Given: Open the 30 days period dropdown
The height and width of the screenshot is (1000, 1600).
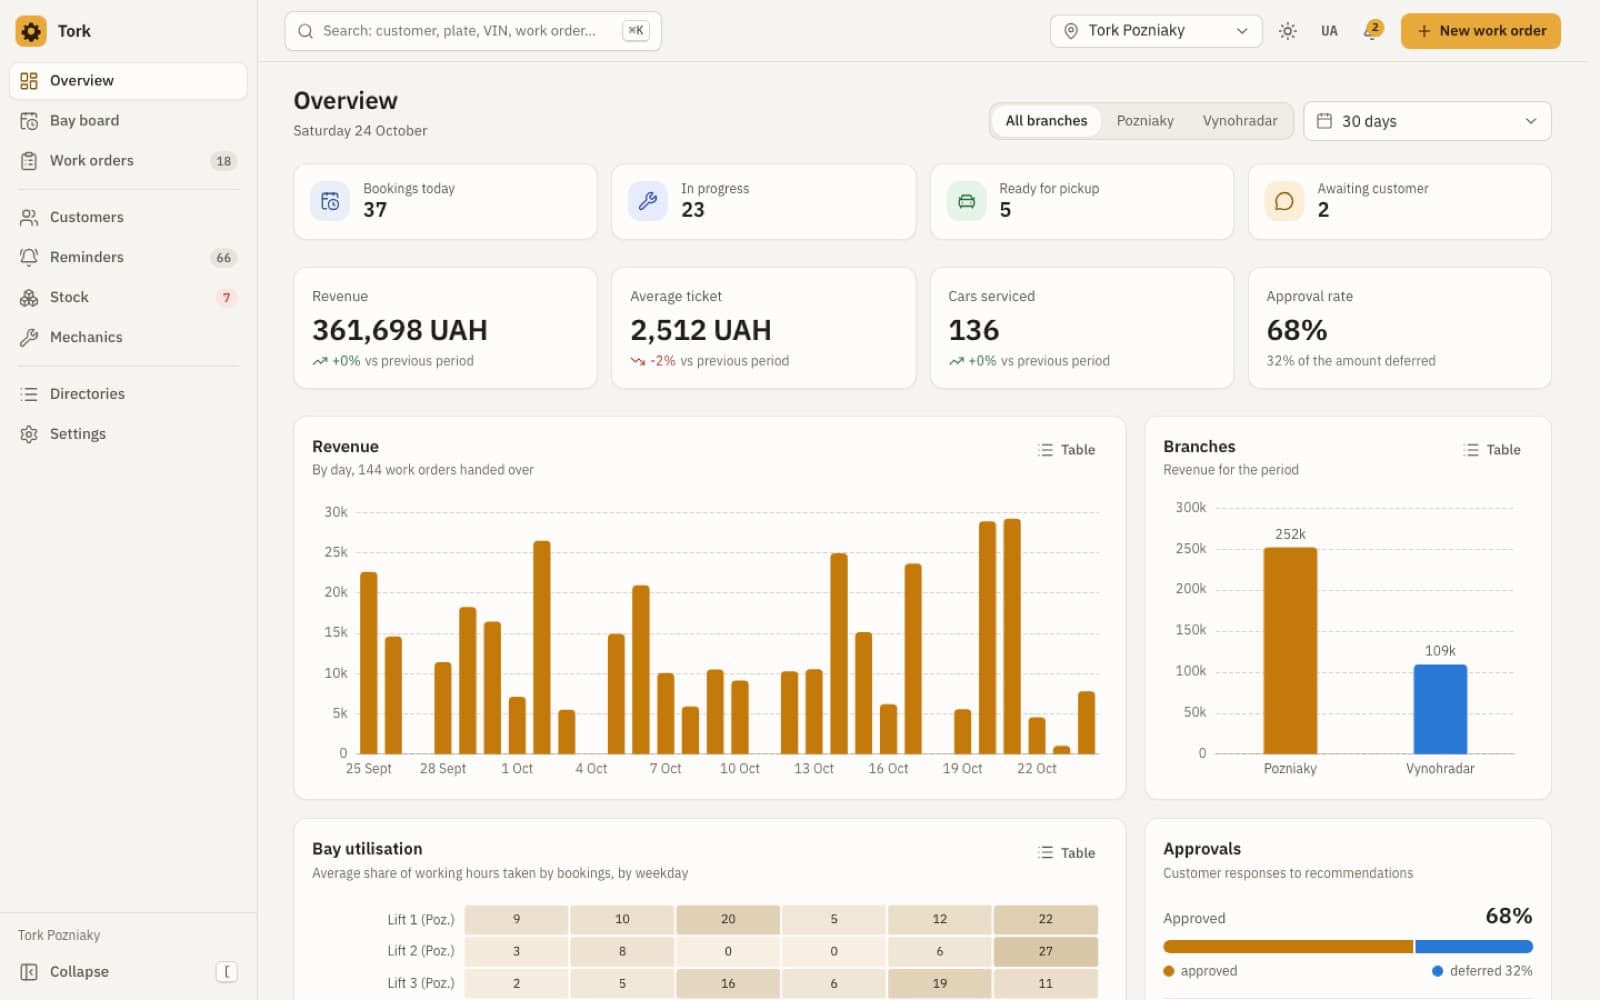Looking at the screenshot, I should 1427,121.
